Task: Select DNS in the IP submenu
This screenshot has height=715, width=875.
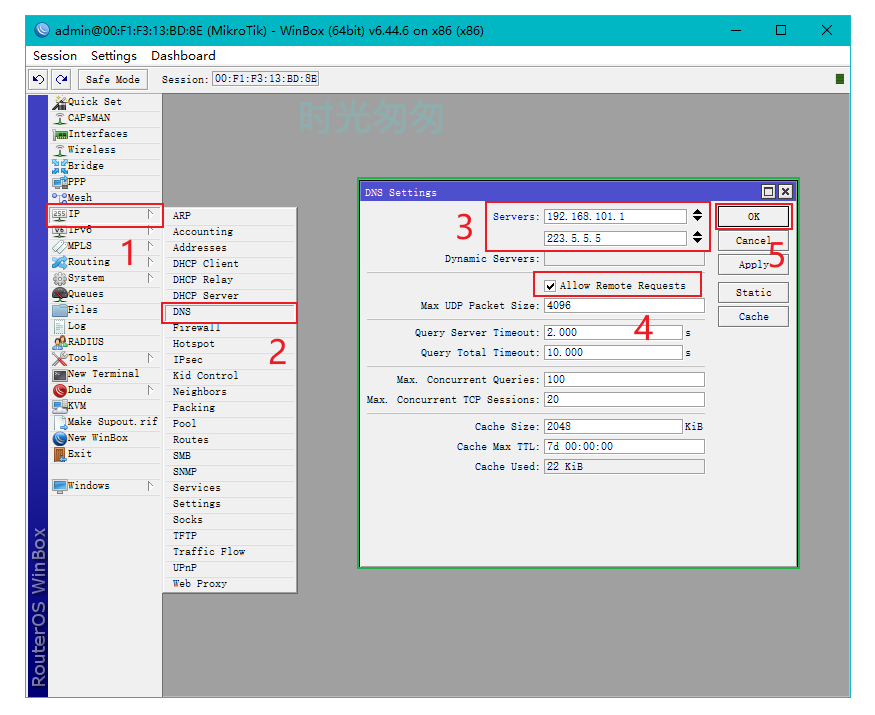Action: (230, 312)
